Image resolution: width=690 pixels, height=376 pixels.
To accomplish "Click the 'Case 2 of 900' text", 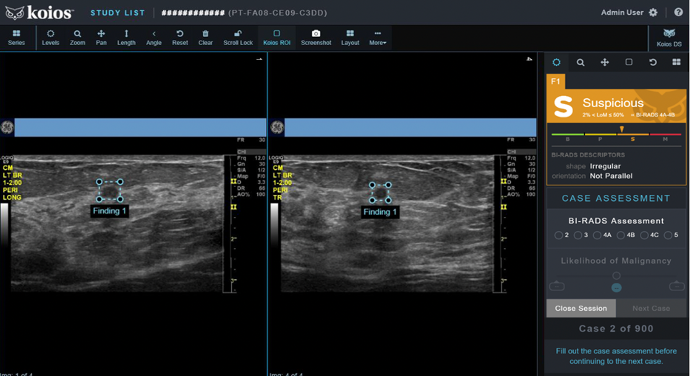I will 616,328.
